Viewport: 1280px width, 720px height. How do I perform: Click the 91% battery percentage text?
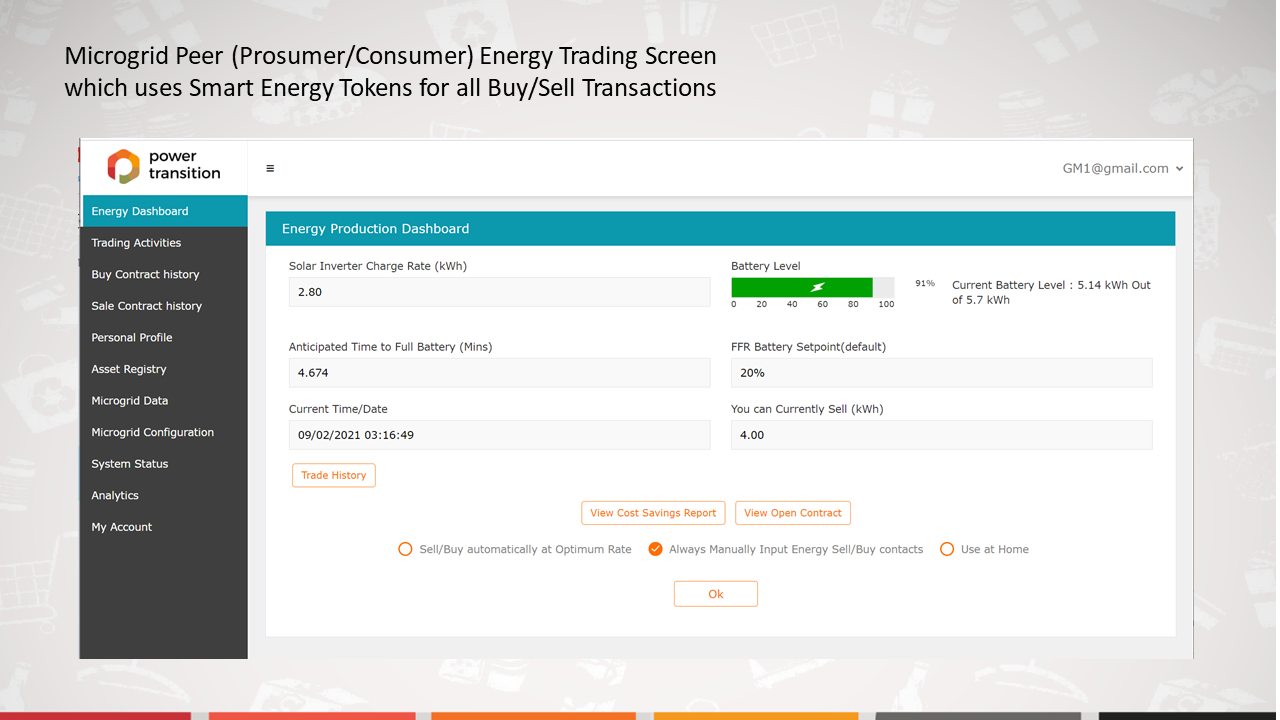click(x=925, y=284)
